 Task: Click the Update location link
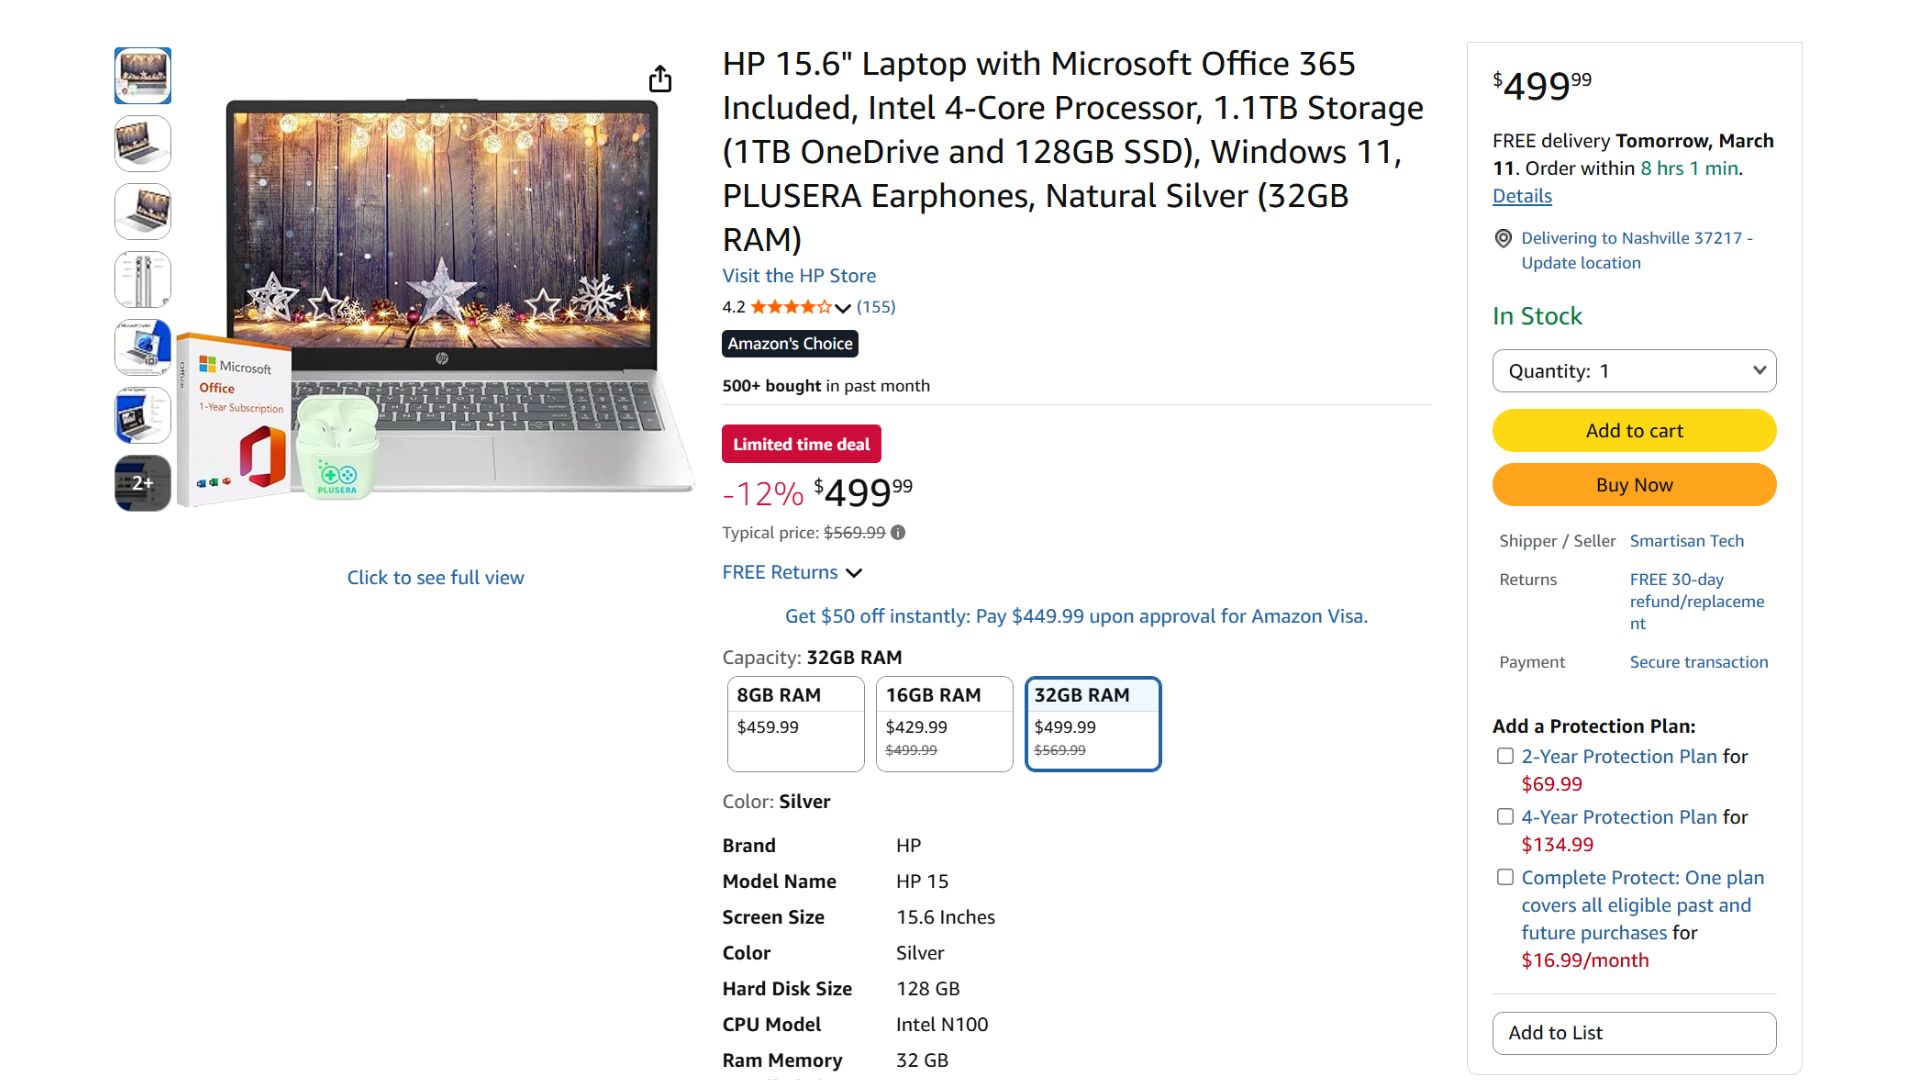coord(1580,262)
